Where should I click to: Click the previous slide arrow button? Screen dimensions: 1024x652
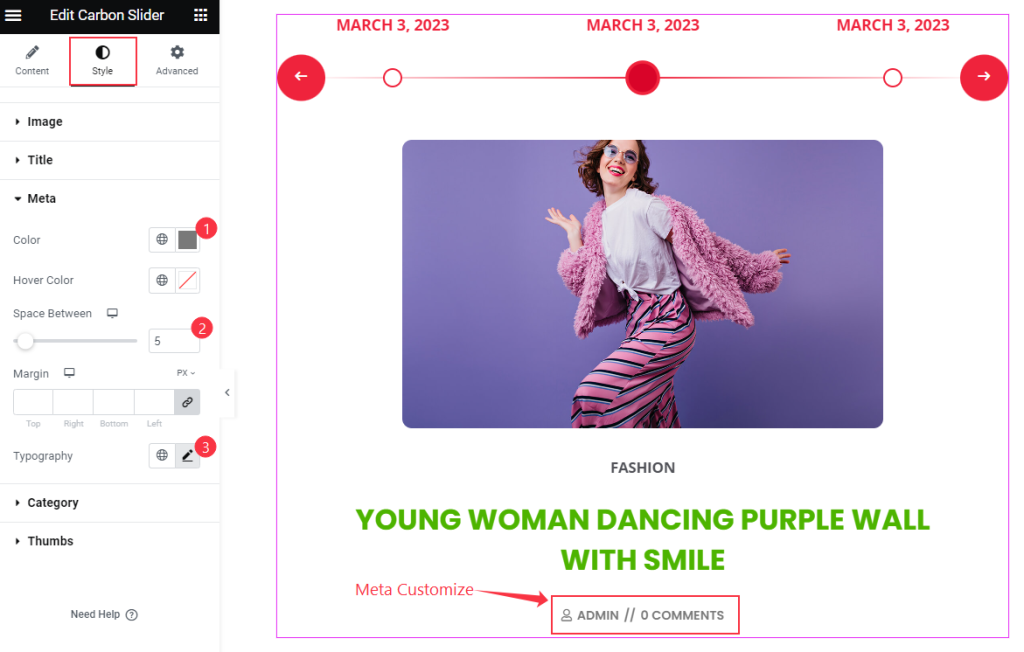tap(301, 77)
